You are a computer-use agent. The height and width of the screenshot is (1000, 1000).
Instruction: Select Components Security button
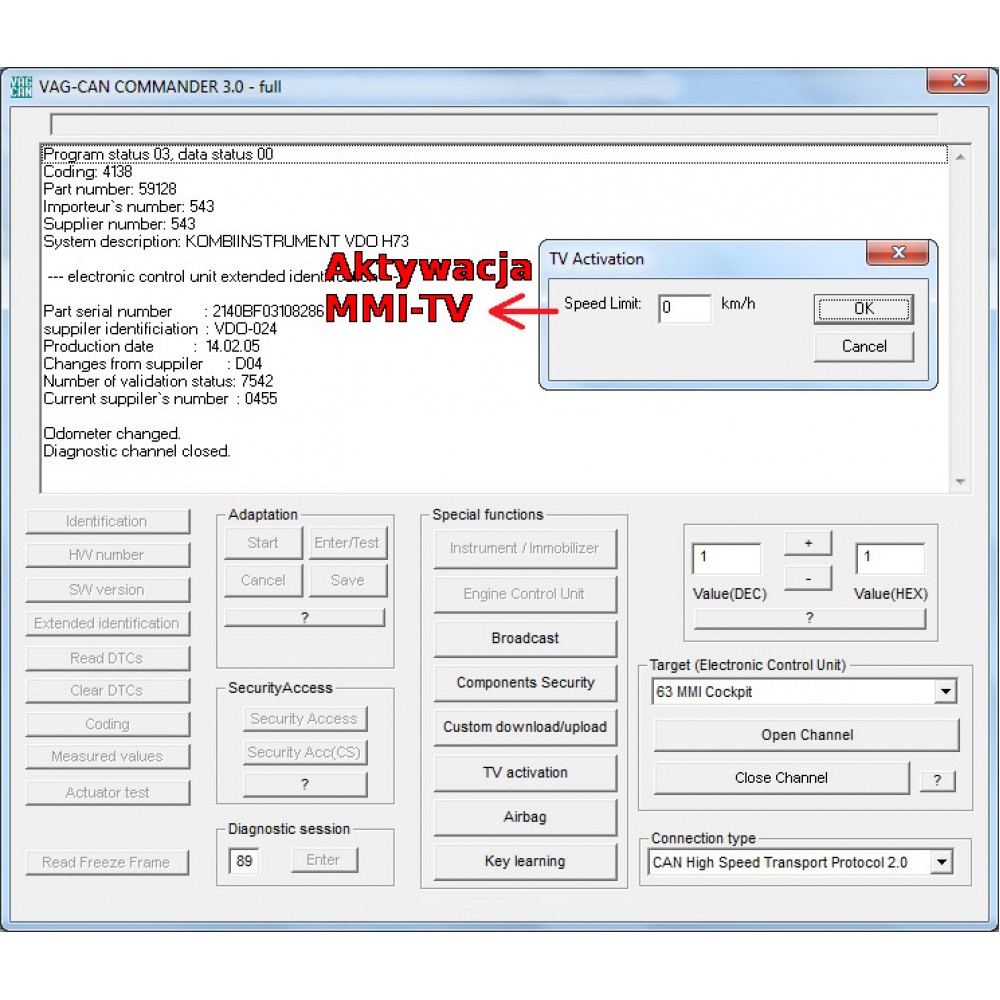525,683
